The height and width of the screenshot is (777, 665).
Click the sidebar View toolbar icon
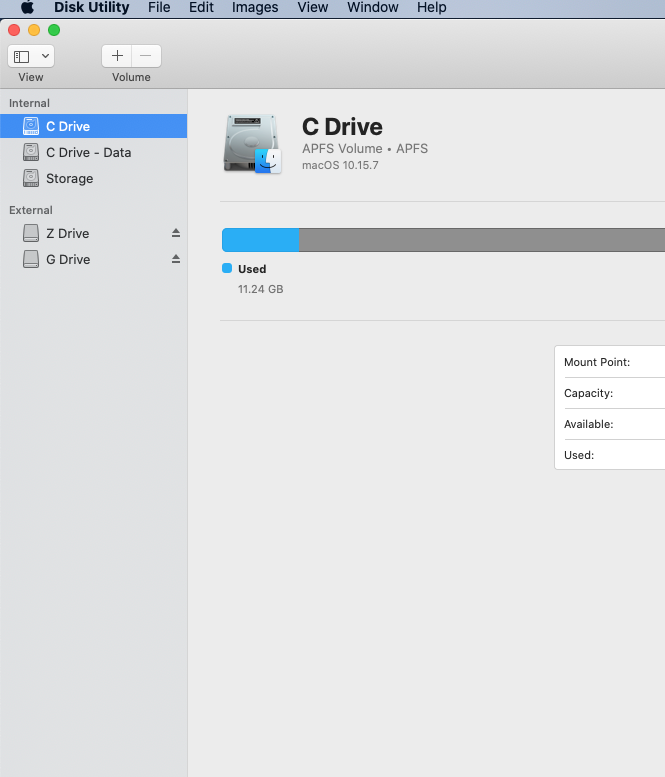22,56
